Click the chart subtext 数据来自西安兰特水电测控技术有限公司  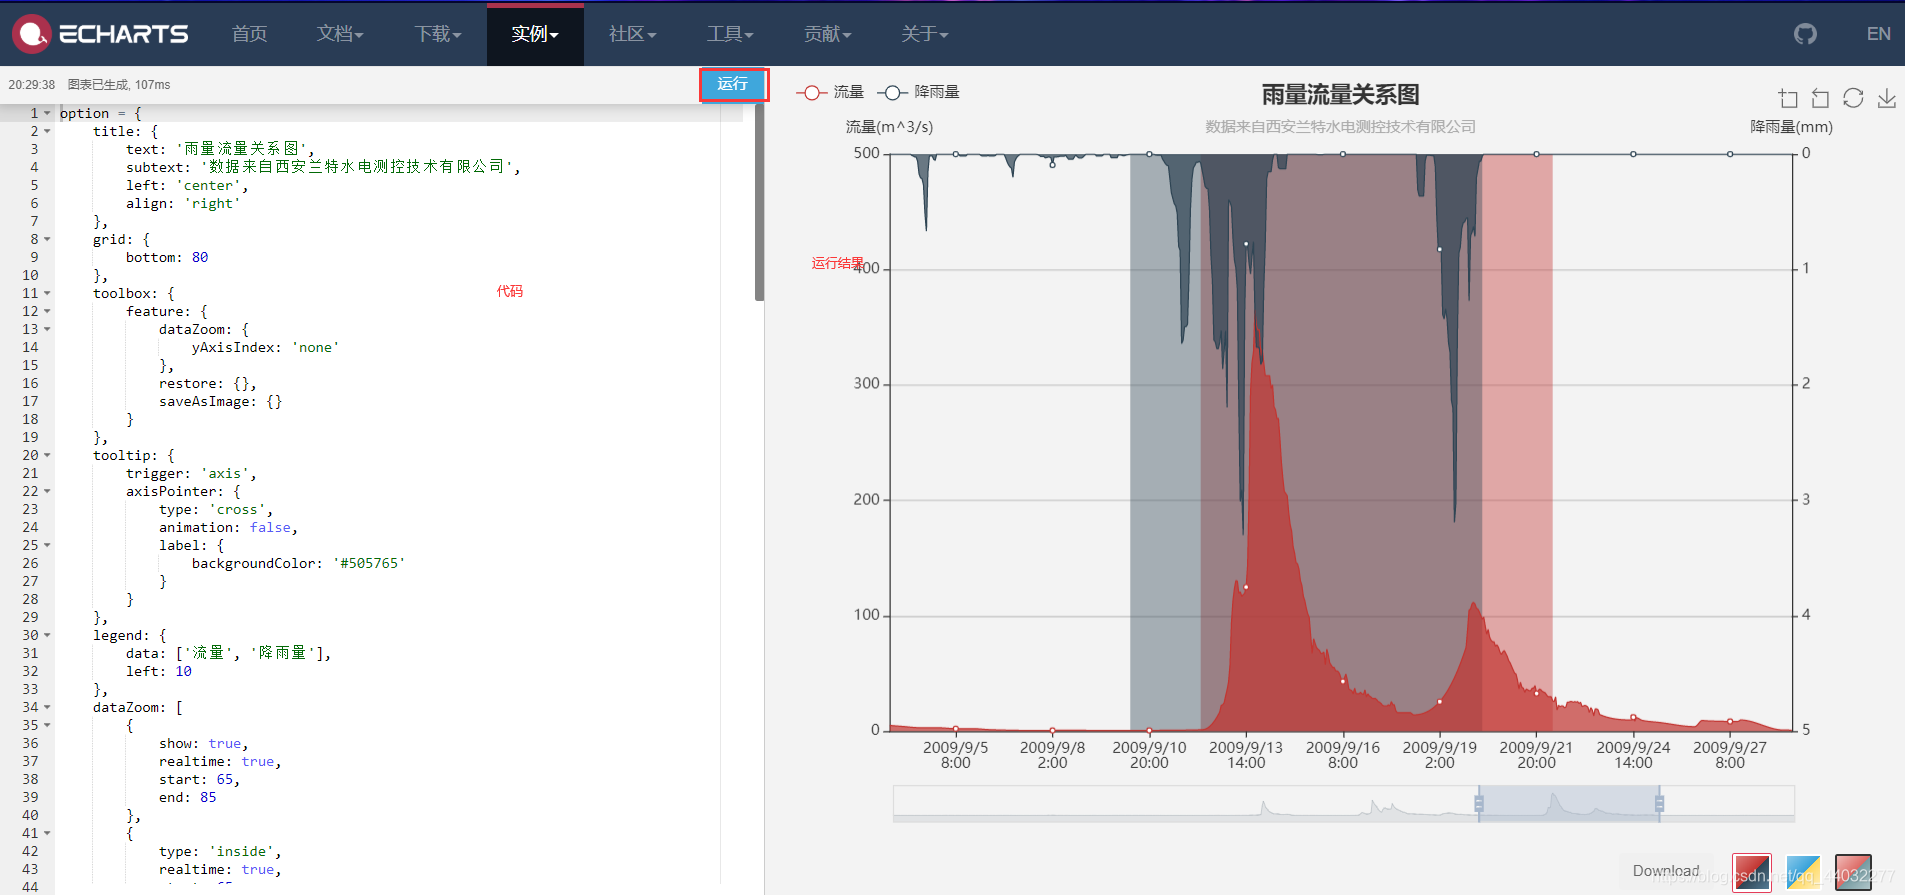click(1340, 127)
